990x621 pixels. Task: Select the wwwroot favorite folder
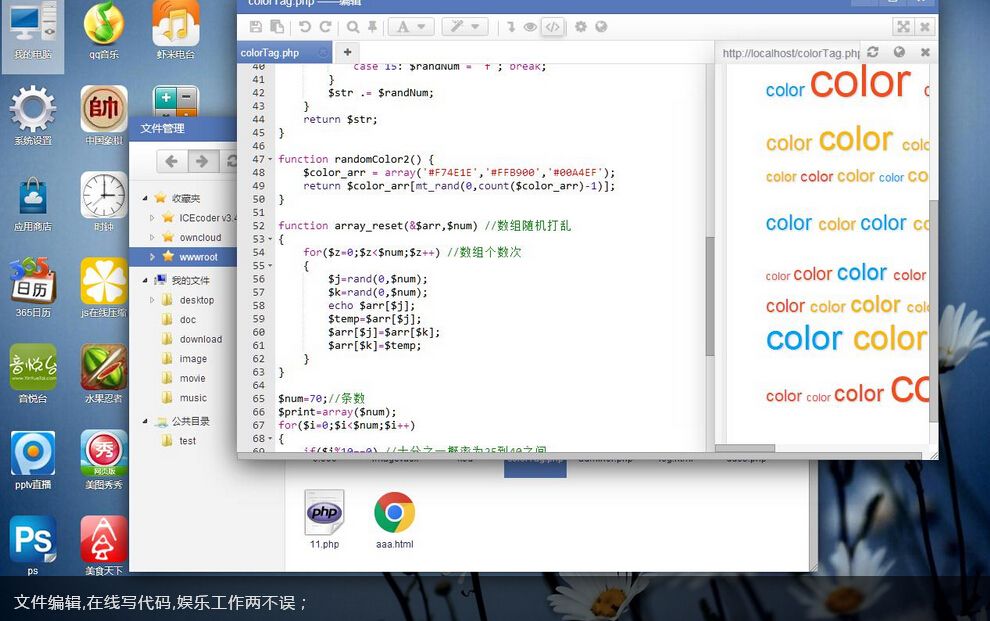199,257
